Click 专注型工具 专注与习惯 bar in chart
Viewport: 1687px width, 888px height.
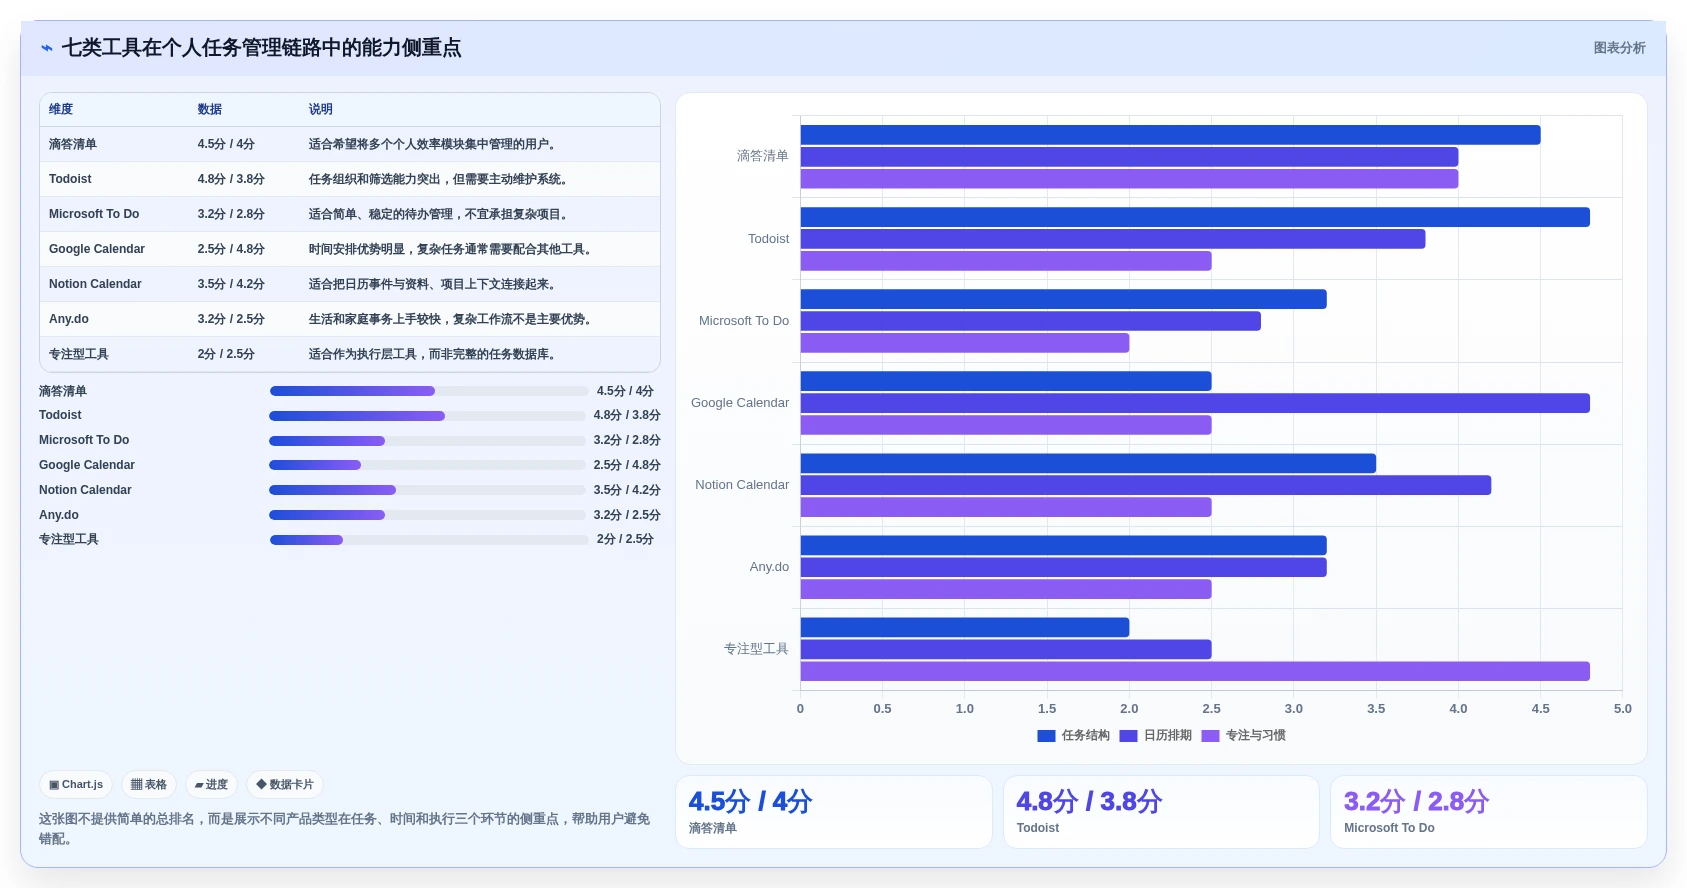tap(1195, 671)
